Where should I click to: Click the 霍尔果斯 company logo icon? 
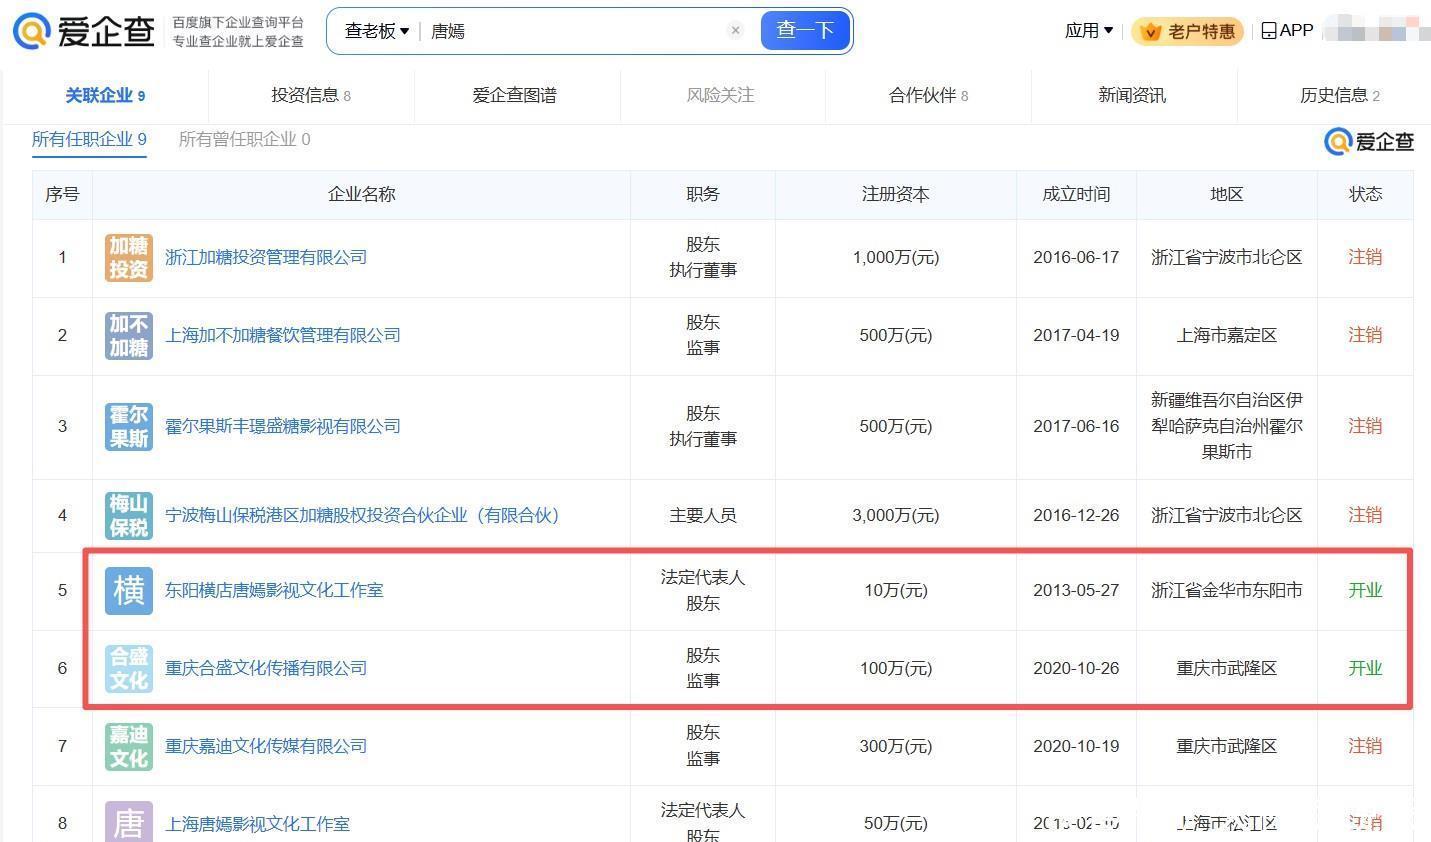129,427
